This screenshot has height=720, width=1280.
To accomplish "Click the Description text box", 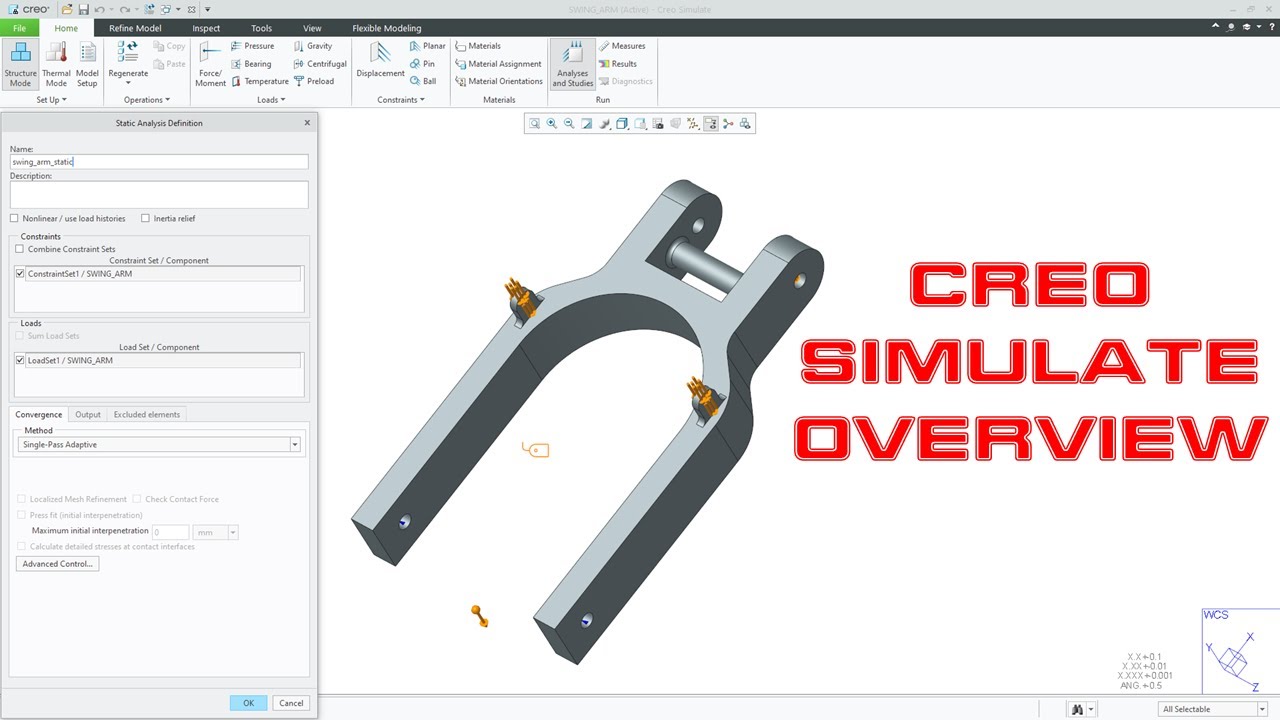I will pos(159,194).
